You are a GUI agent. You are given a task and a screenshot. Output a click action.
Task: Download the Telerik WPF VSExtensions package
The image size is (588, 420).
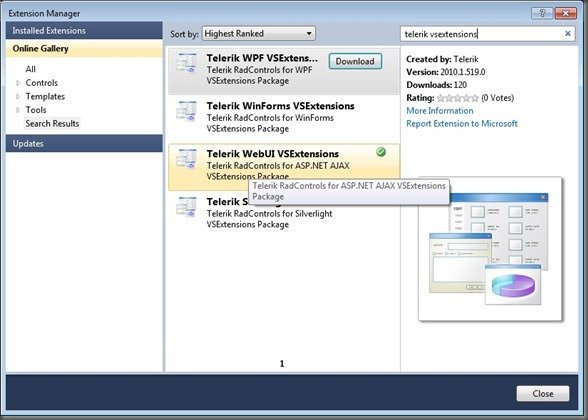355,62
